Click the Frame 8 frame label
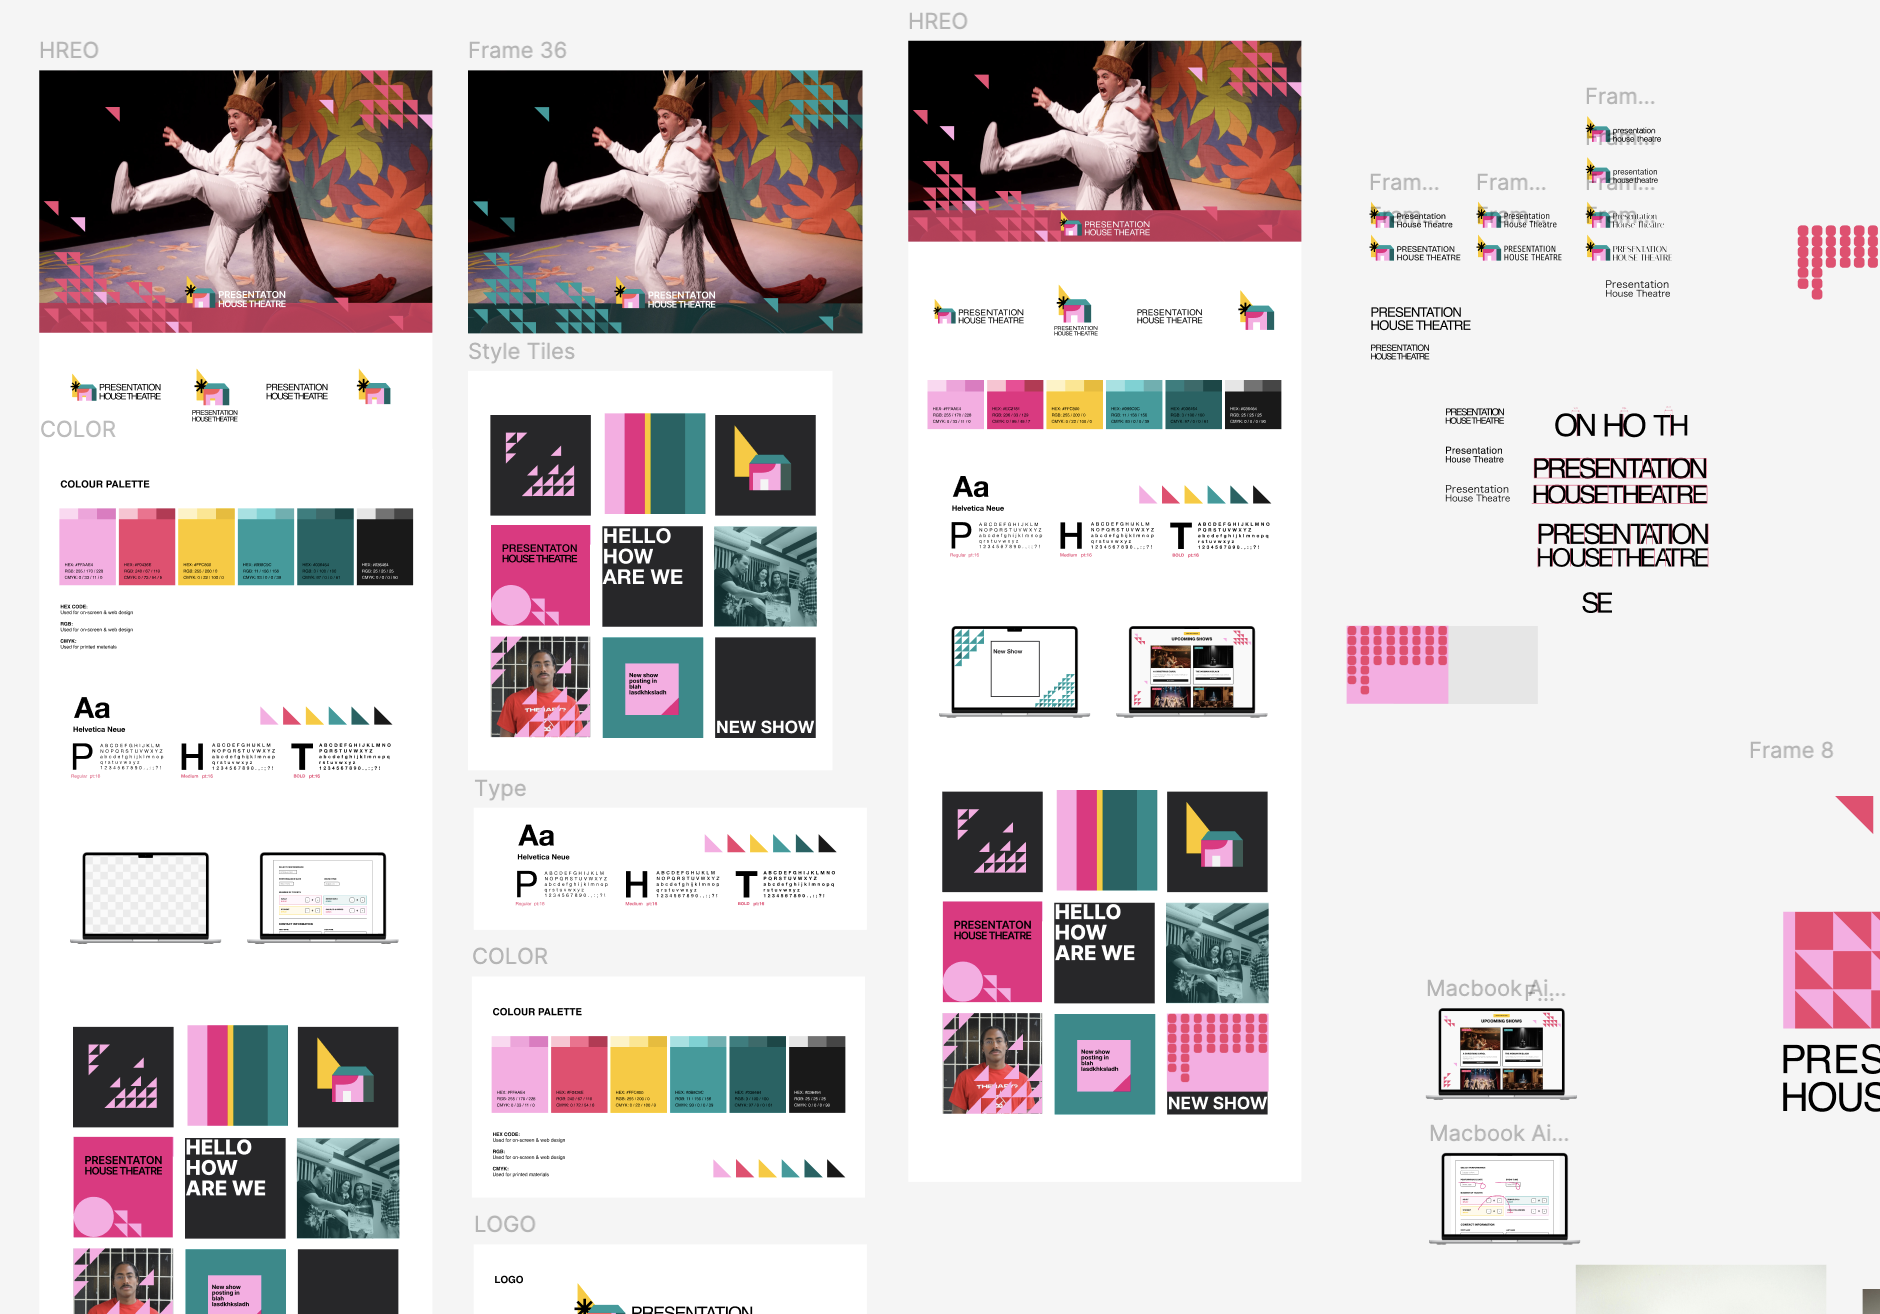The width and height of the screenshot is (1880, 1314). click(x=1790, y=750)
